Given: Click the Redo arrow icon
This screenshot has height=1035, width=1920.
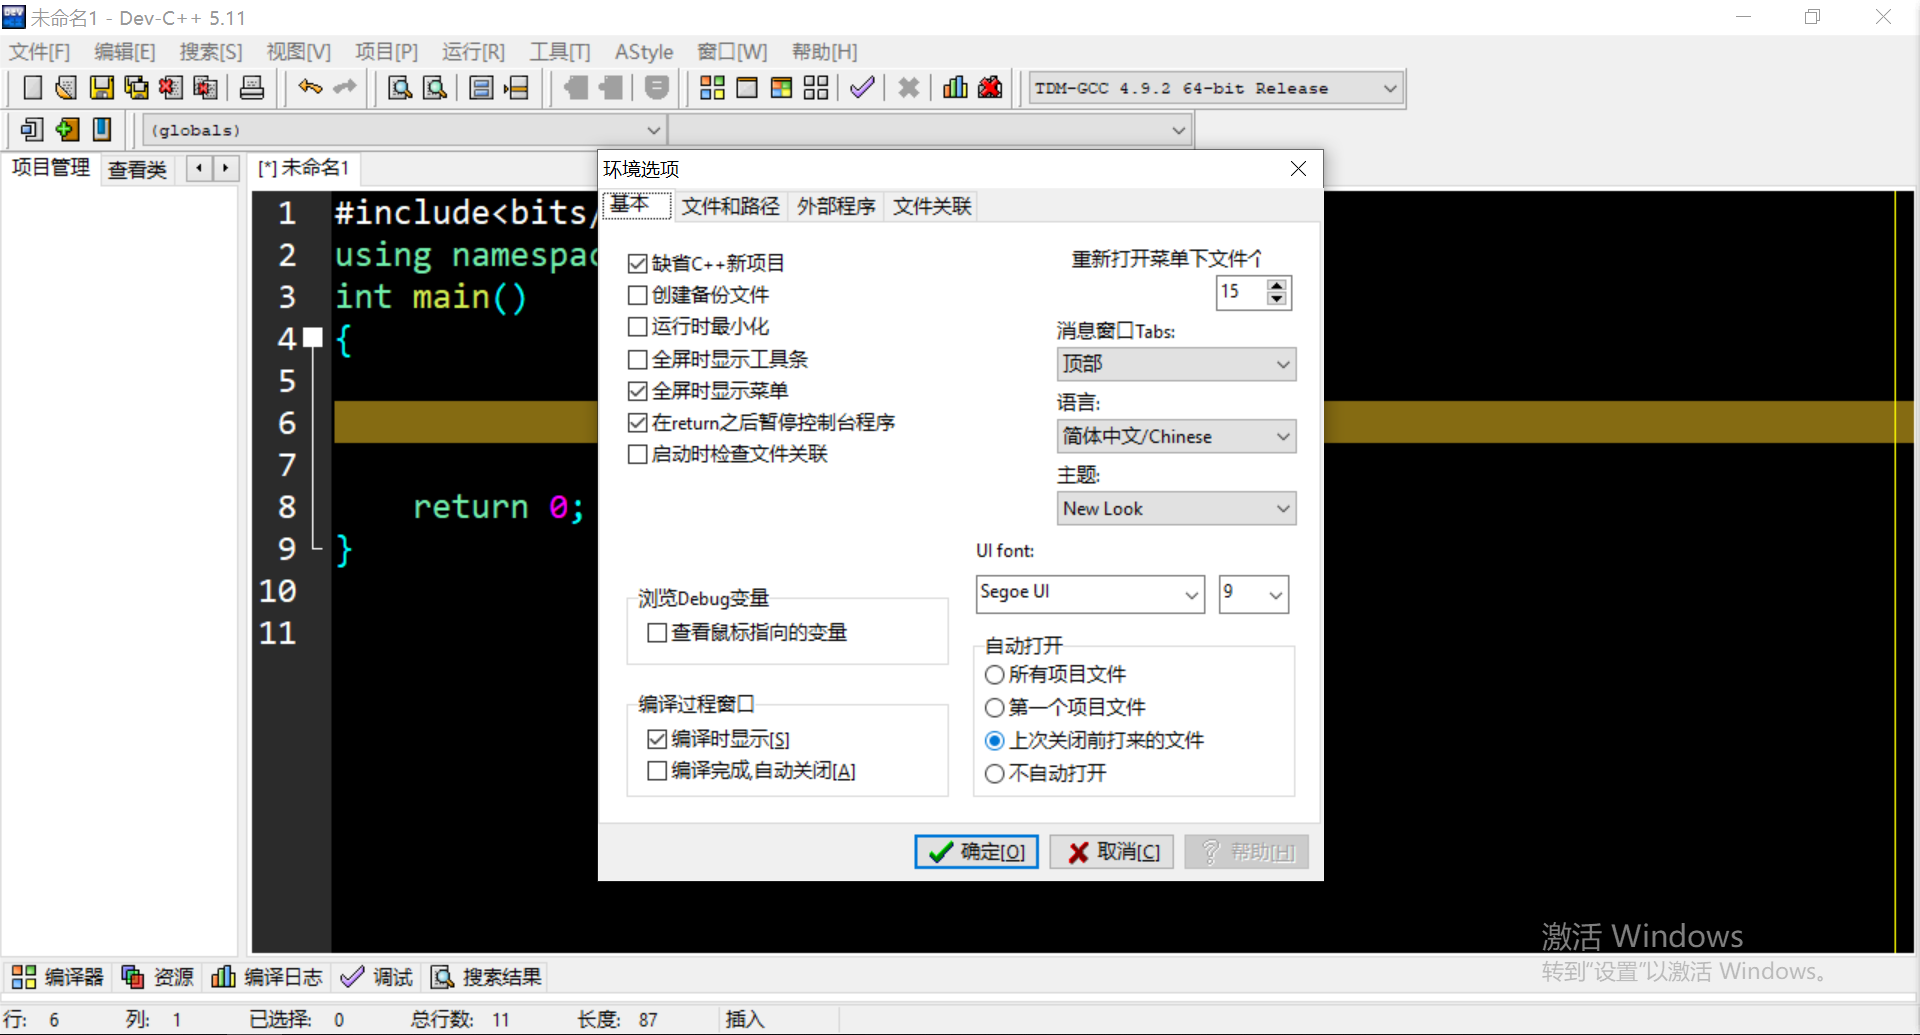Looking at the screenshot, I should (345, 88).
